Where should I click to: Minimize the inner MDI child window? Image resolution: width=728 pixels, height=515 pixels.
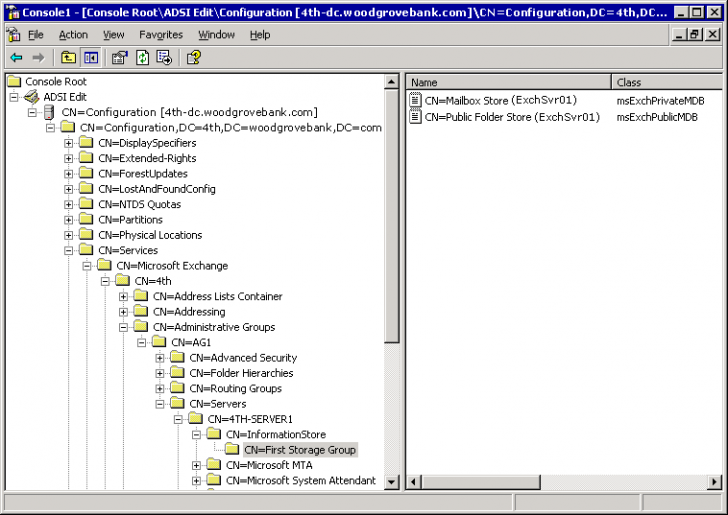coord(679,34)
